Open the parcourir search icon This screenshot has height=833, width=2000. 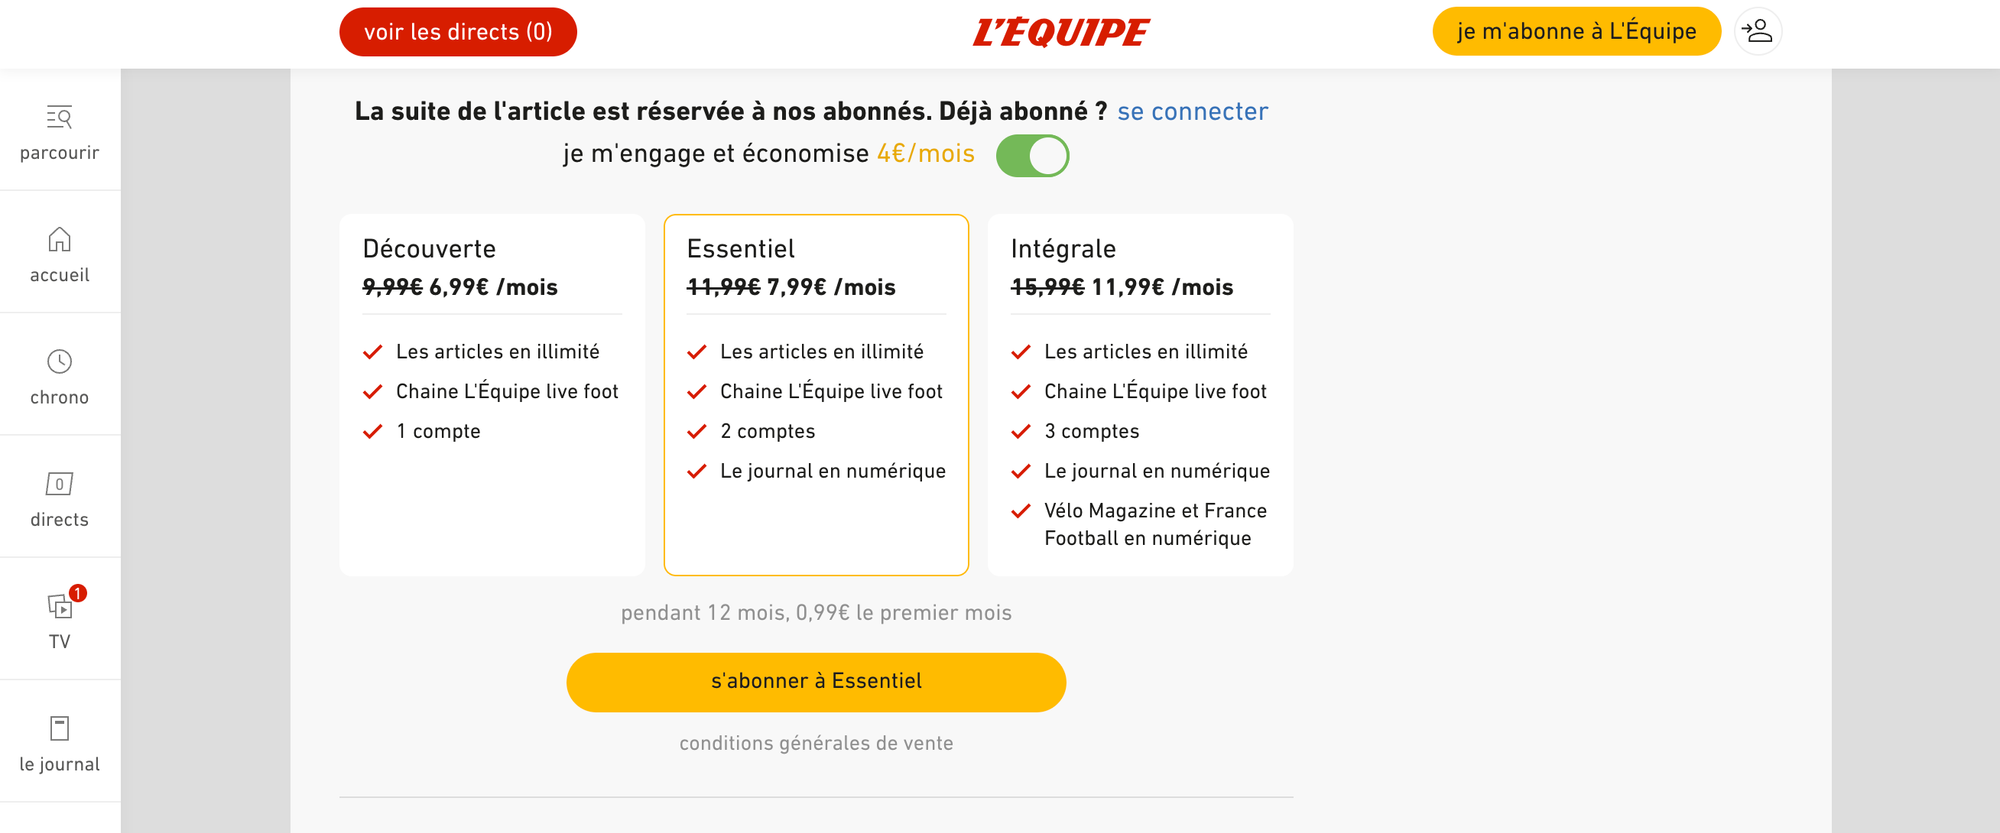pyautogui.click(x=60, y=117)
